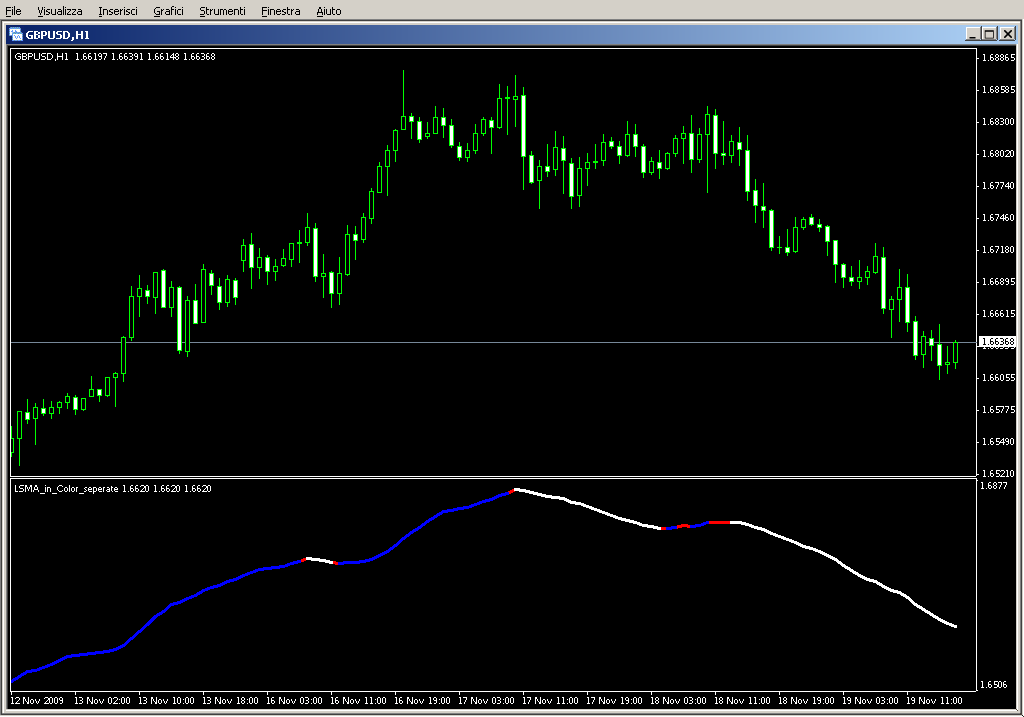Click the 18 Nov 03:00 time label
1024x717 pixels.
point(678,701)
